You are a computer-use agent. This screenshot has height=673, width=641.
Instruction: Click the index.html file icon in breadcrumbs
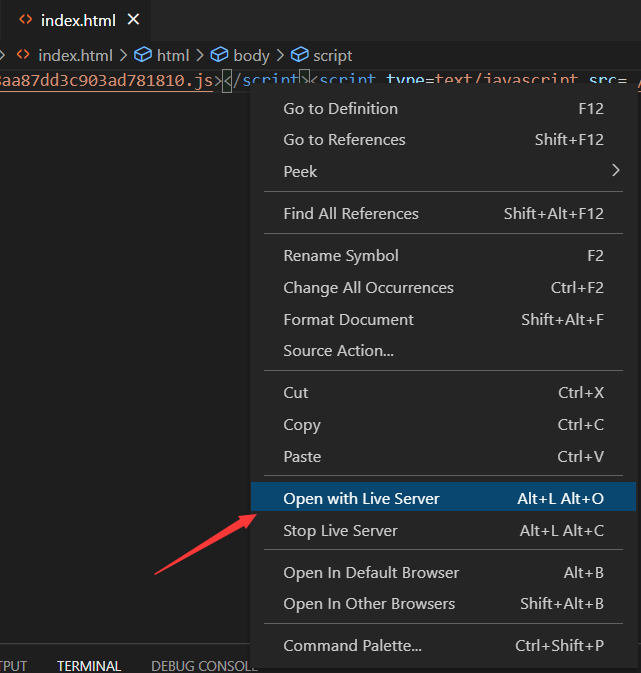(x=23, y=55)
